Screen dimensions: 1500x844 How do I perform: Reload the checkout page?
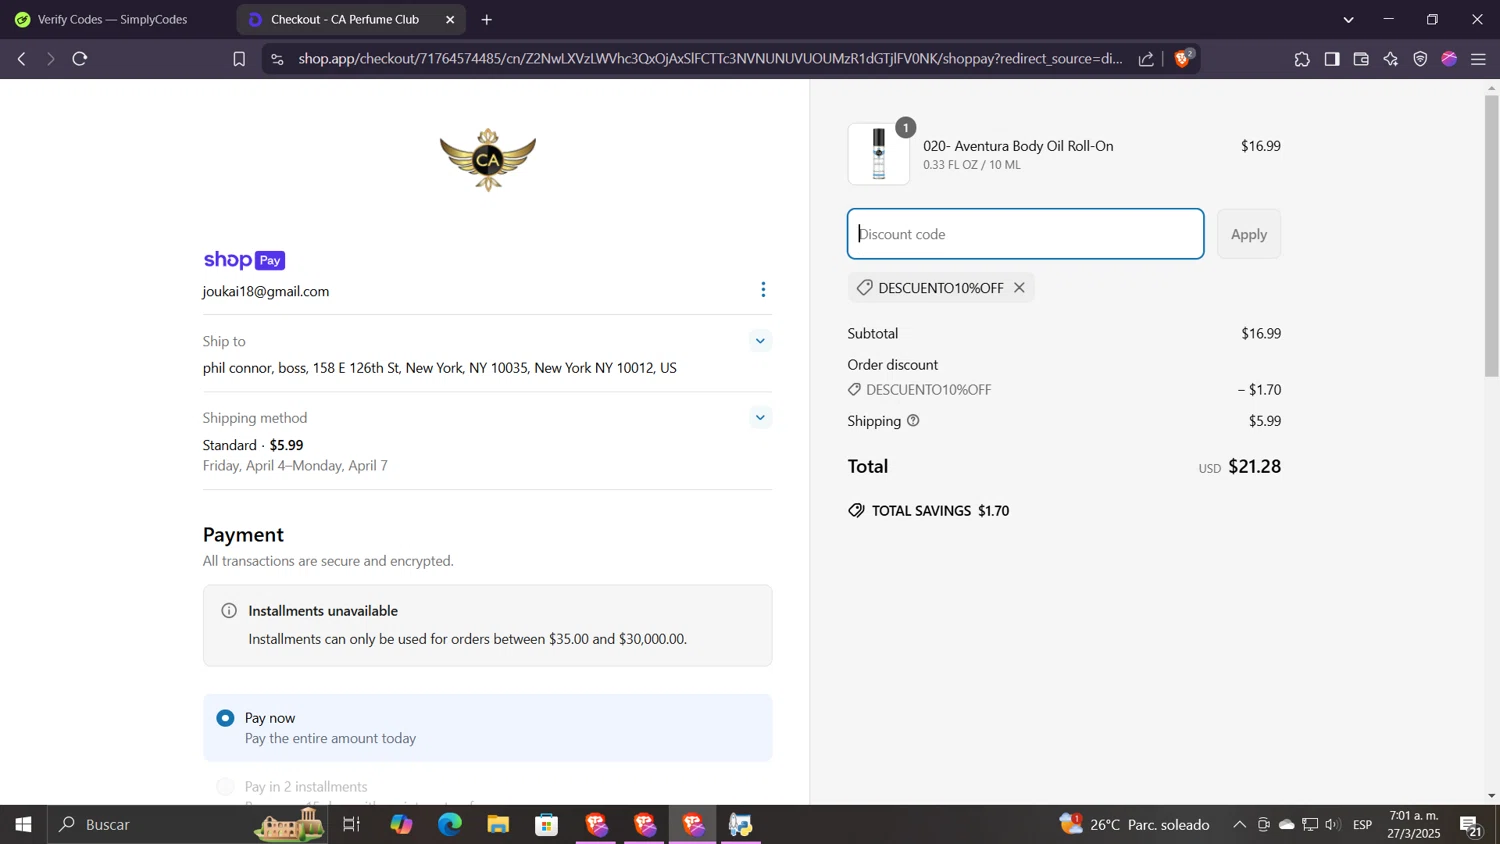coord(80,59)
